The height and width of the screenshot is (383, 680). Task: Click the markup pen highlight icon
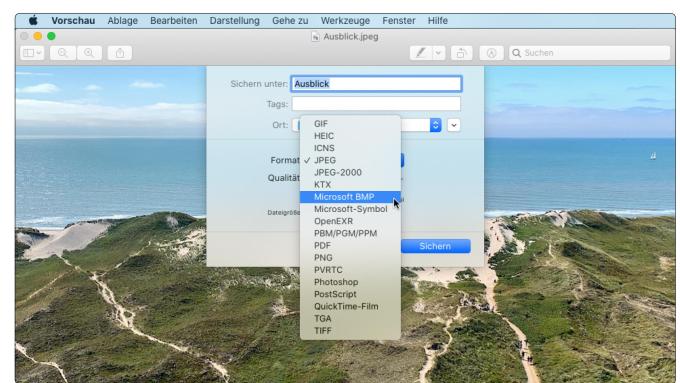click(420, 53)
